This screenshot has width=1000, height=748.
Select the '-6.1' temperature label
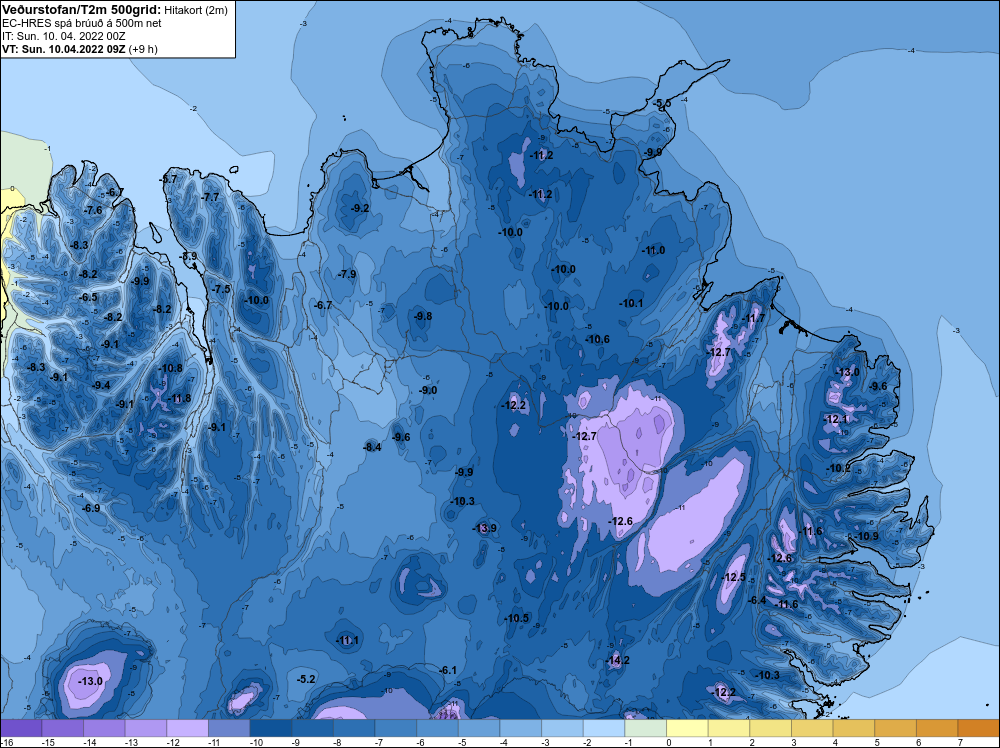point(448,670)
